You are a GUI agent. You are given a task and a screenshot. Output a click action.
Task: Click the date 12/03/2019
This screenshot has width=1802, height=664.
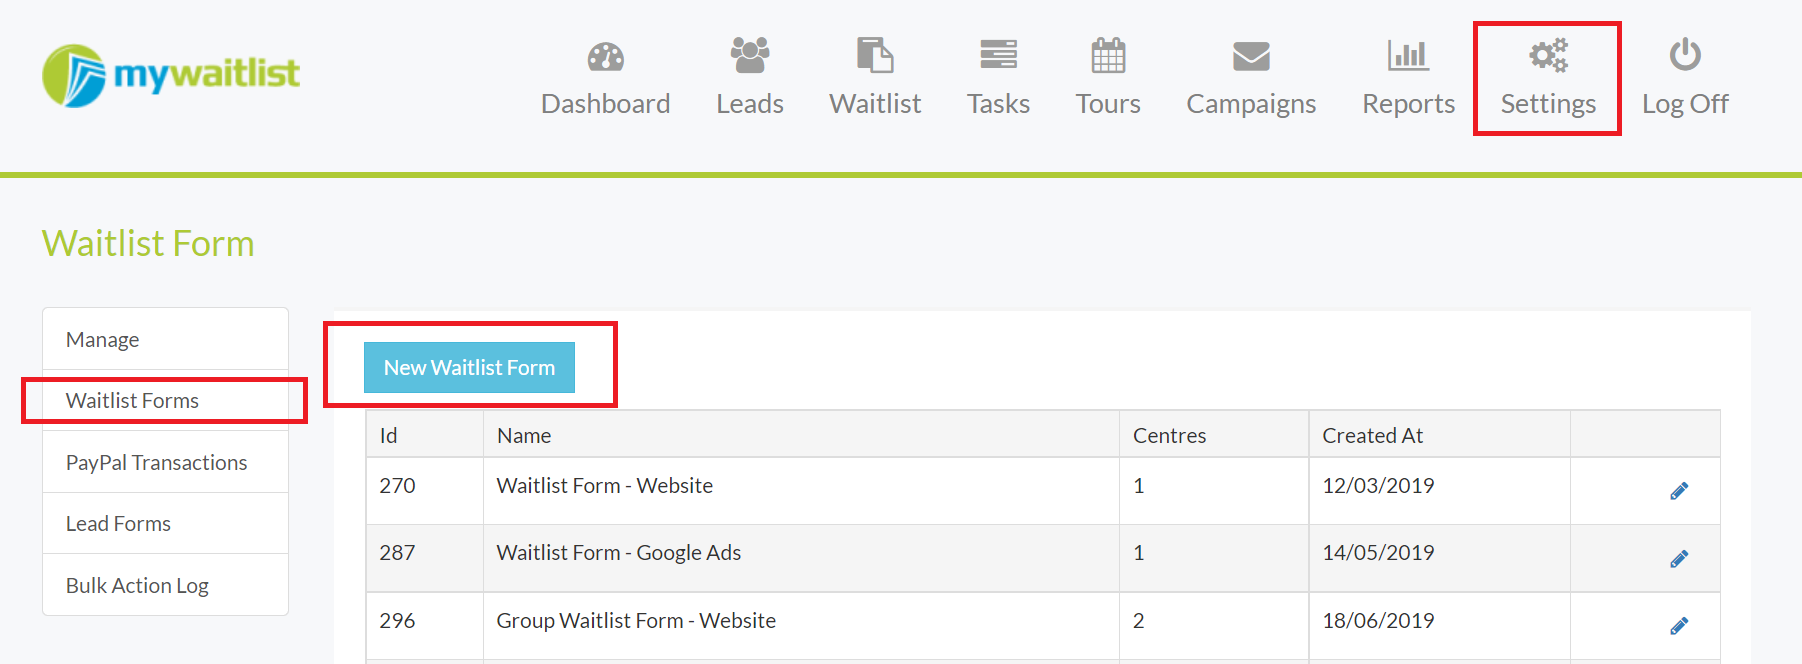click(x=1378, y=486)
